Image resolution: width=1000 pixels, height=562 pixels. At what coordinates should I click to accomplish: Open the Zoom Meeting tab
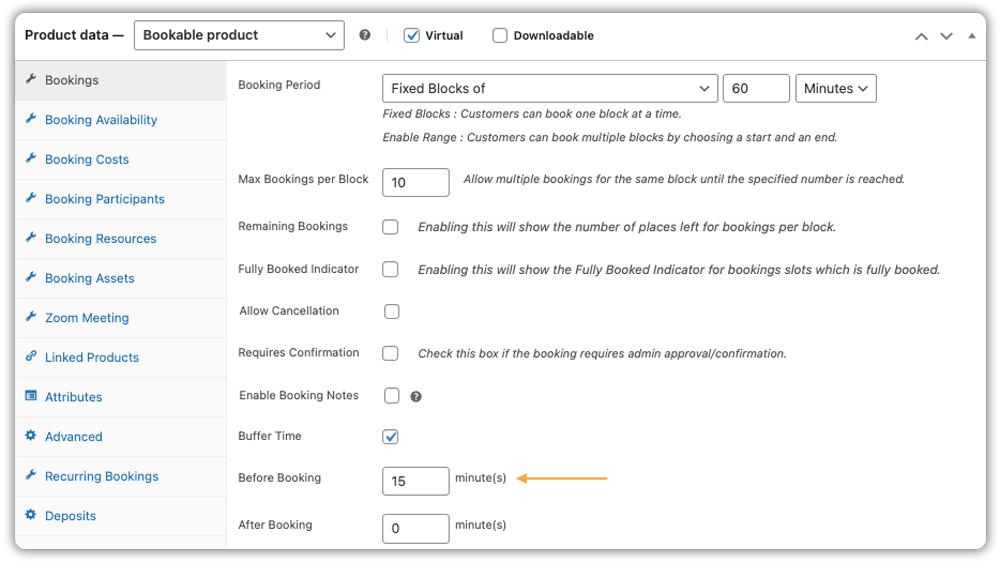[x=86, y=318]
